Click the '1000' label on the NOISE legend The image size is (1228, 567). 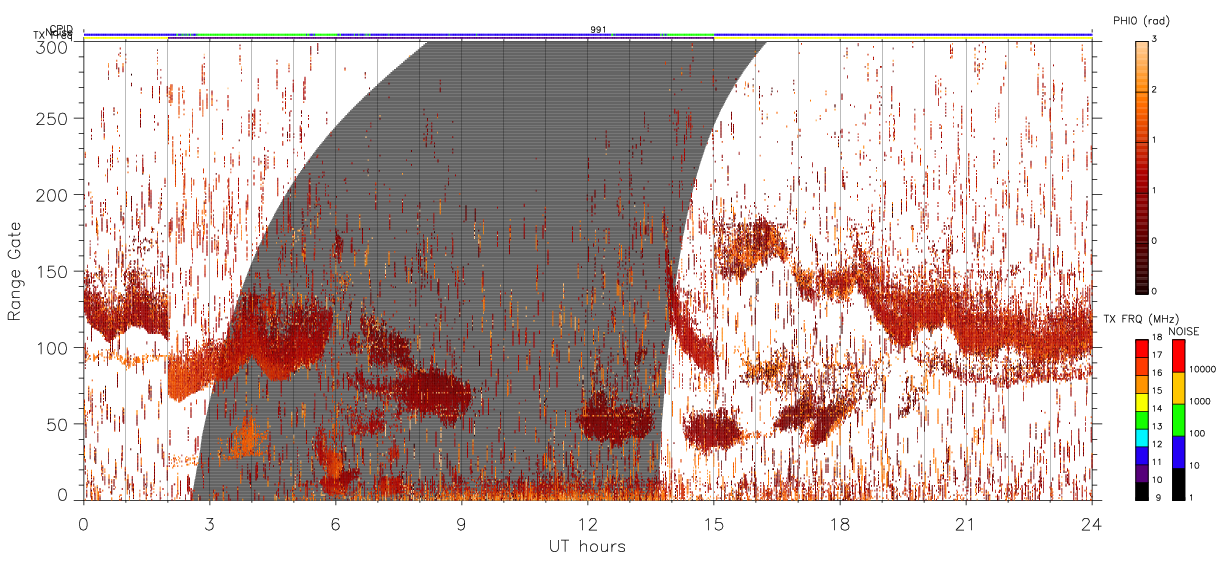pos(1202,401)
